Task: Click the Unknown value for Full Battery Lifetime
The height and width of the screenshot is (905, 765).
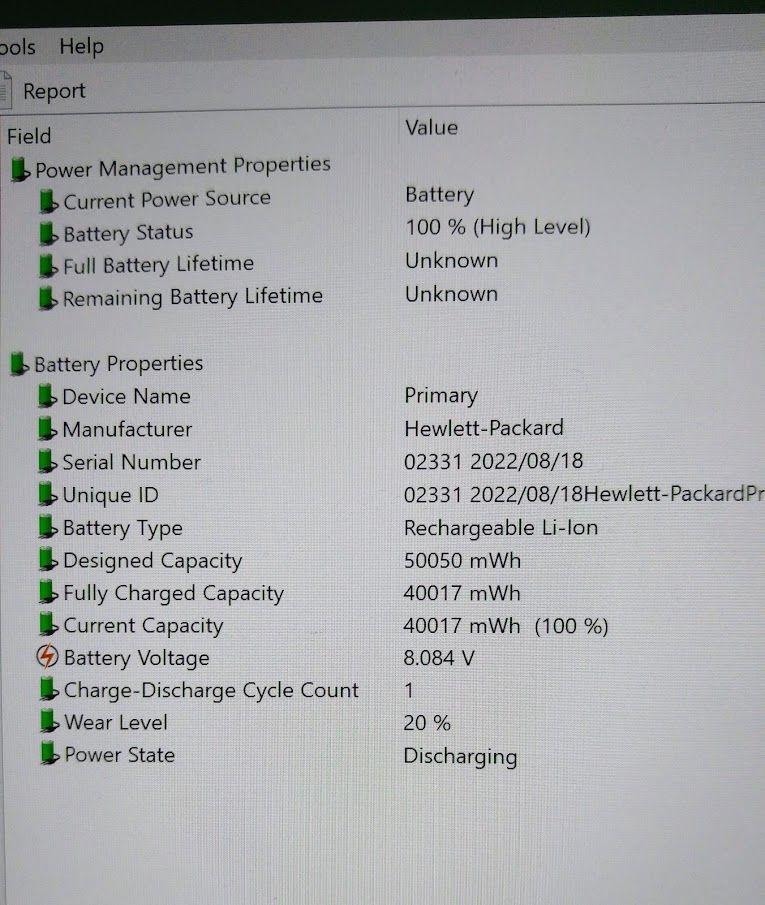Action: (x=451, y=261)
